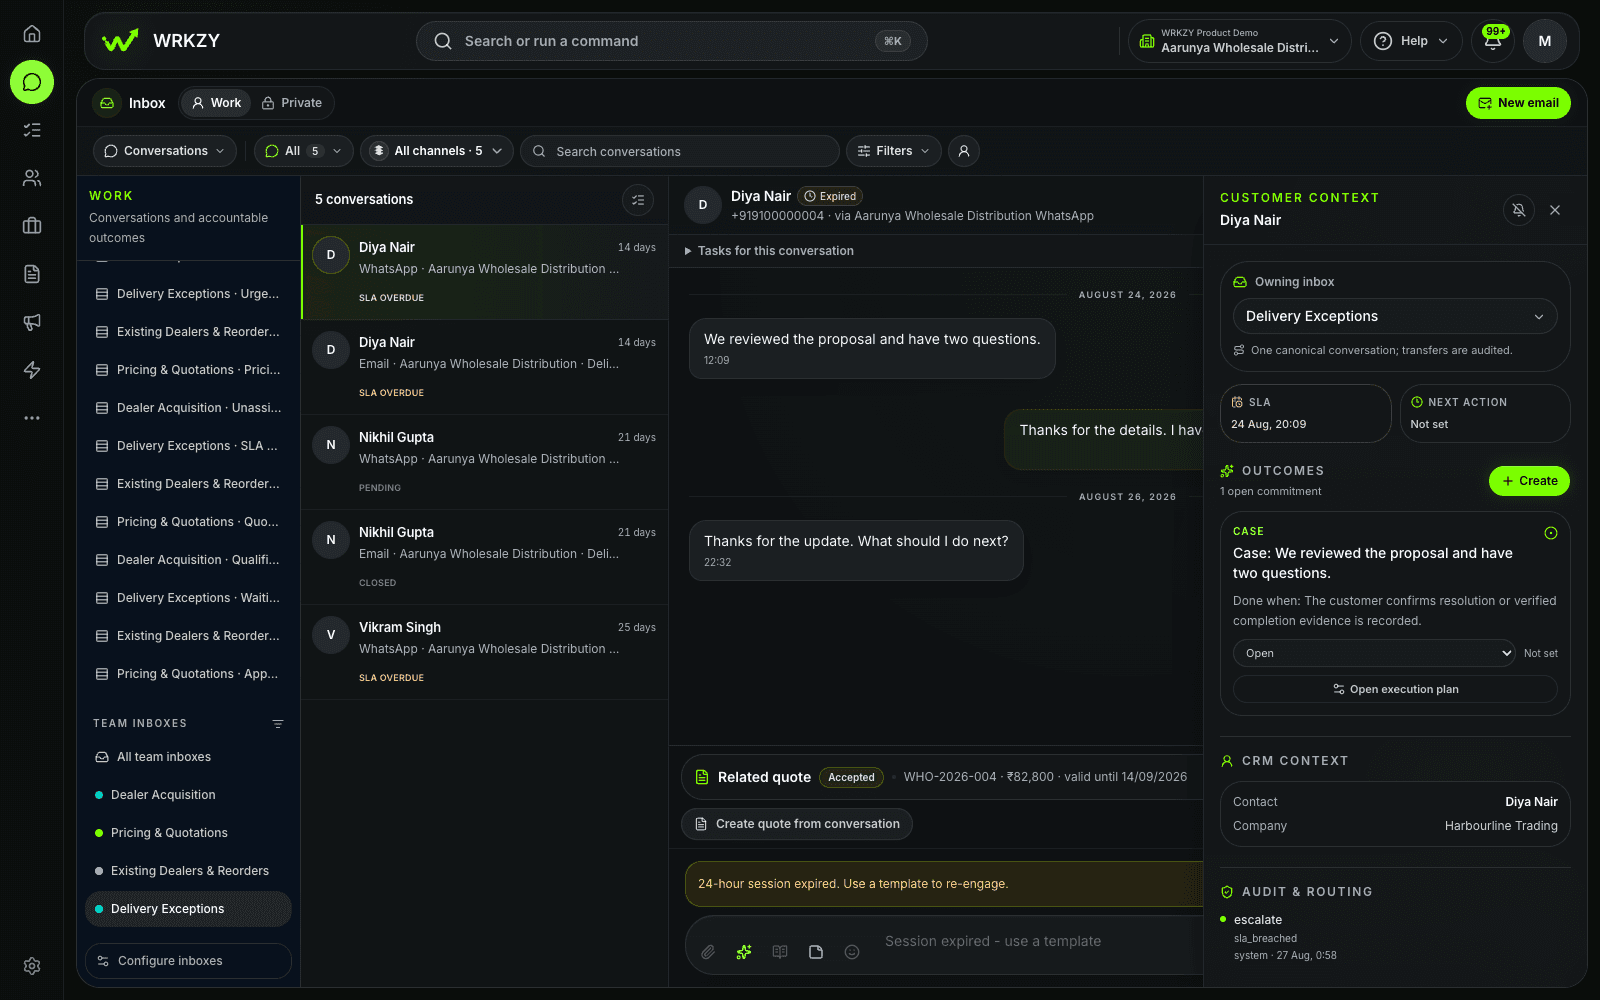Open the All 5 status dropdown
The width and height of the screenshot is (1600, 1000).
tap(304, 151)
